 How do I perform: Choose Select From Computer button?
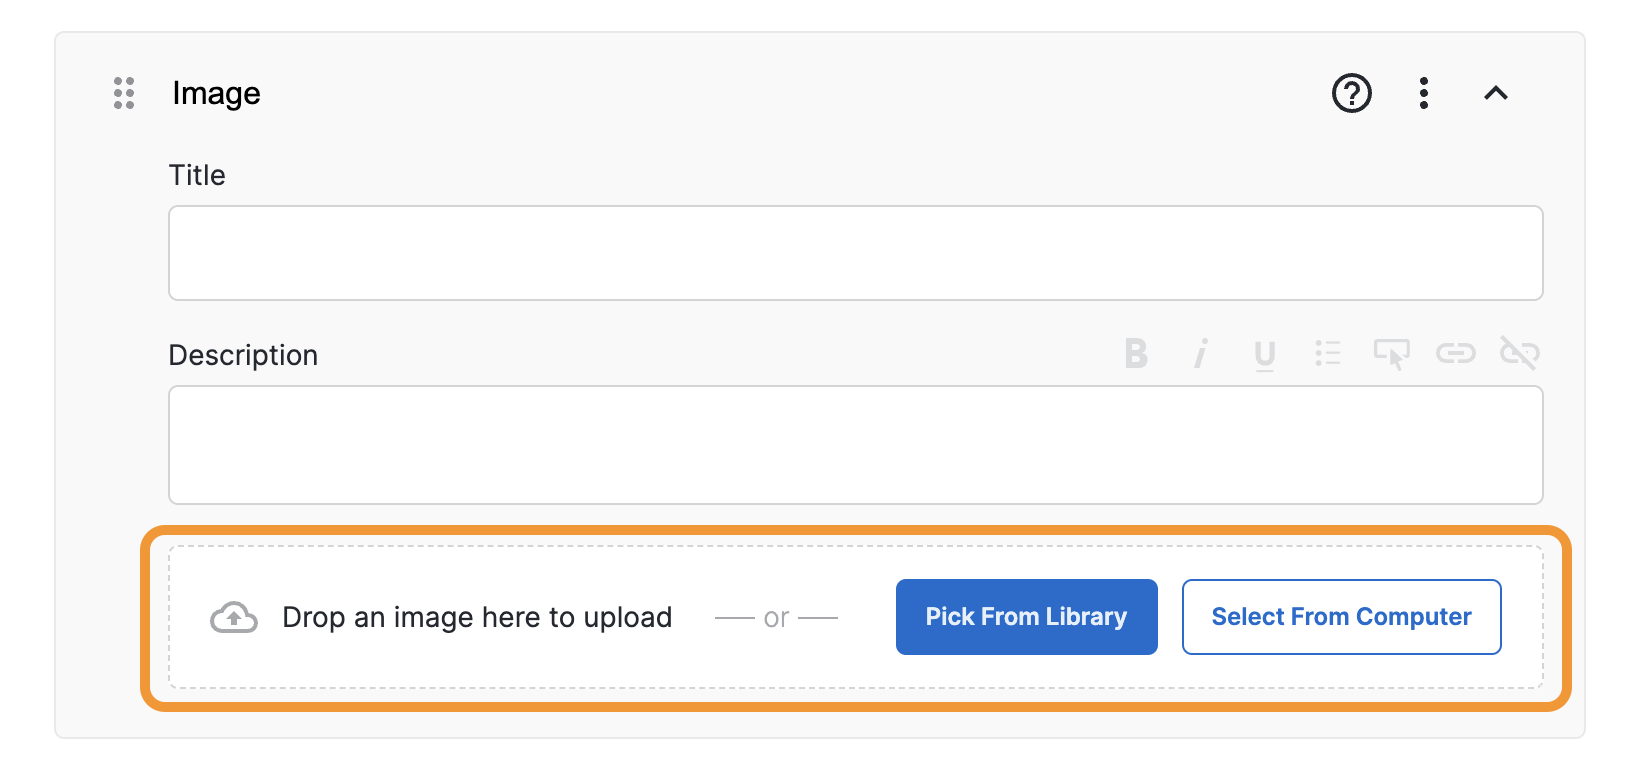pos(1341,617)
